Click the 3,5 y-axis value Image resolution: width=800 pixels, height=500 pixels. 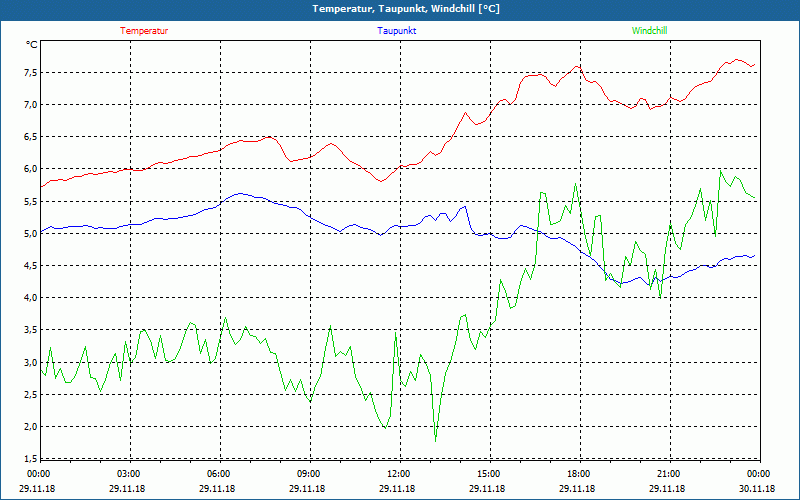30,330
